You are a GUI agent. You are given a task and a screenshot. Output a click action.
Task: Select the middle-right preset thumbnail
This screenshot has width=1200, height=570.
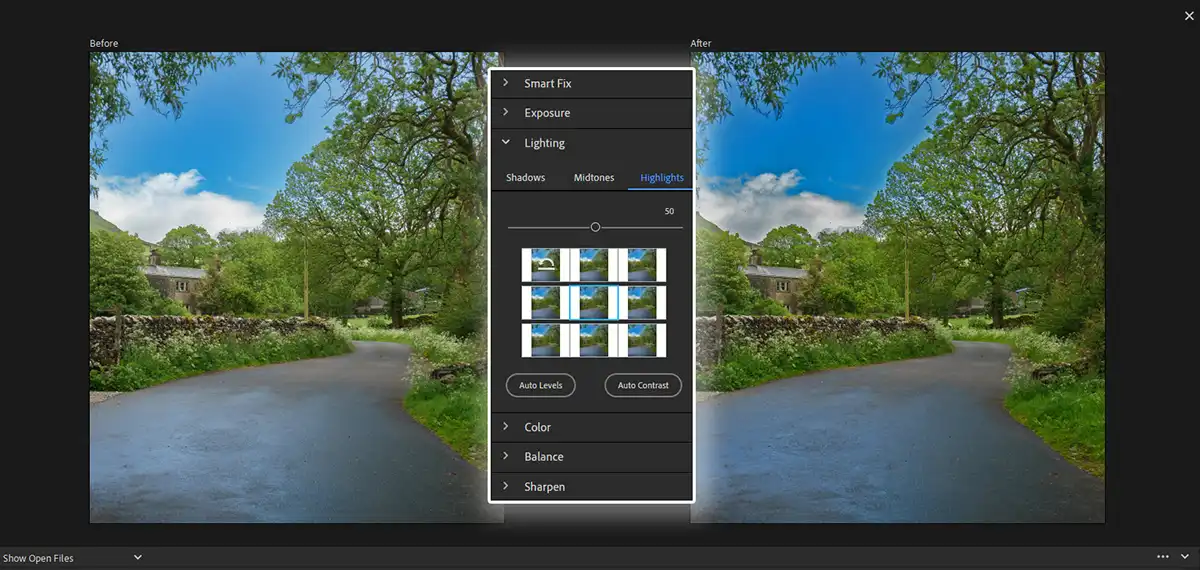pyautogui.click(x=642, y=302)
